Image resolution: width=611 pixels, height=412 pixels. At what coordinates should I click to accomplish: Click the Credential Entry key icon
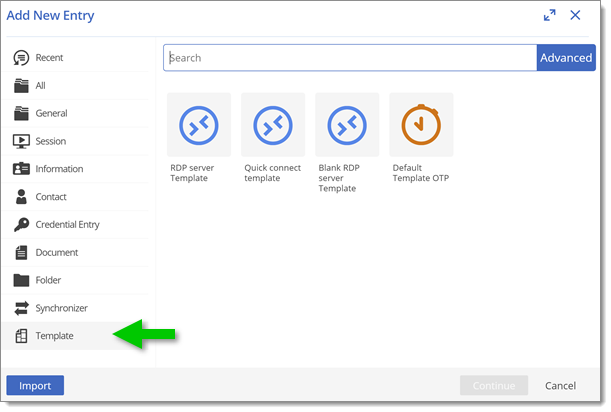(x=21, y=225)
